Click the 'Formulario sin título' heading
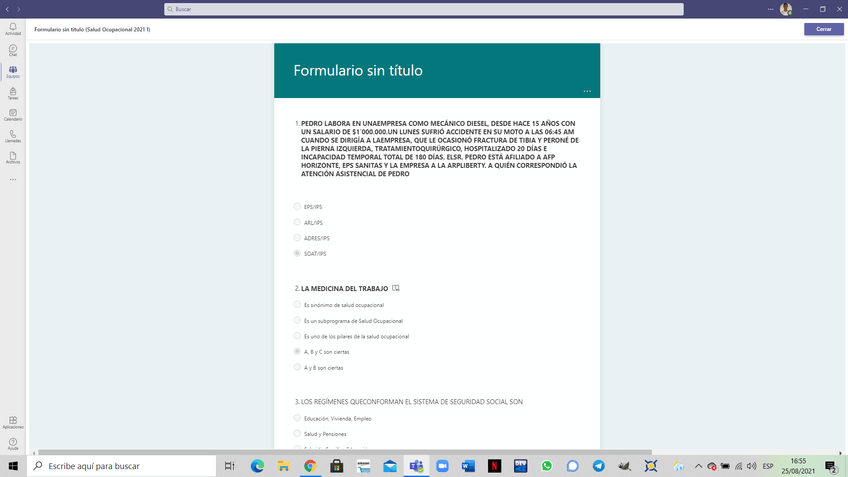The height and width of the screenshot is (477, 848). [358, 70]
